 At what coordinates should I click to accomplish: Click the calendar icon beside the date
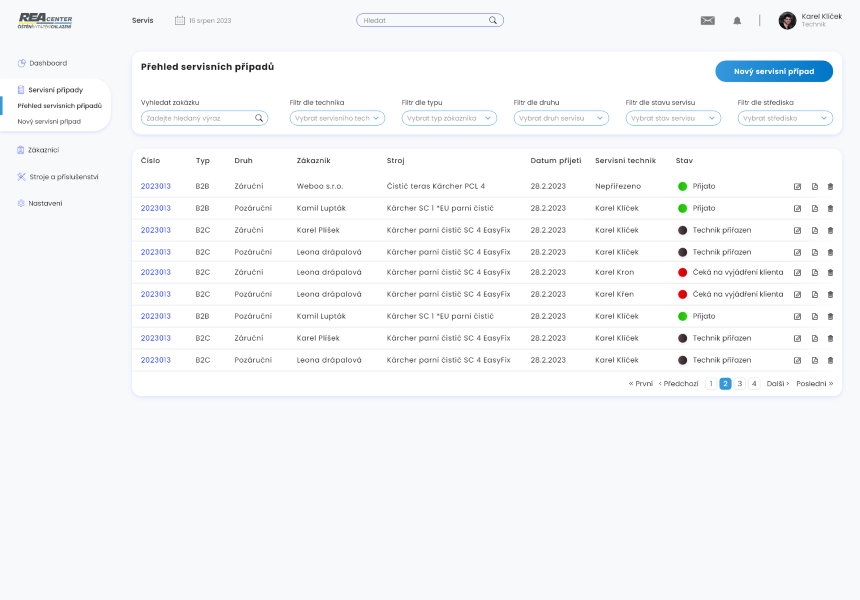click(x=180, y=20)
